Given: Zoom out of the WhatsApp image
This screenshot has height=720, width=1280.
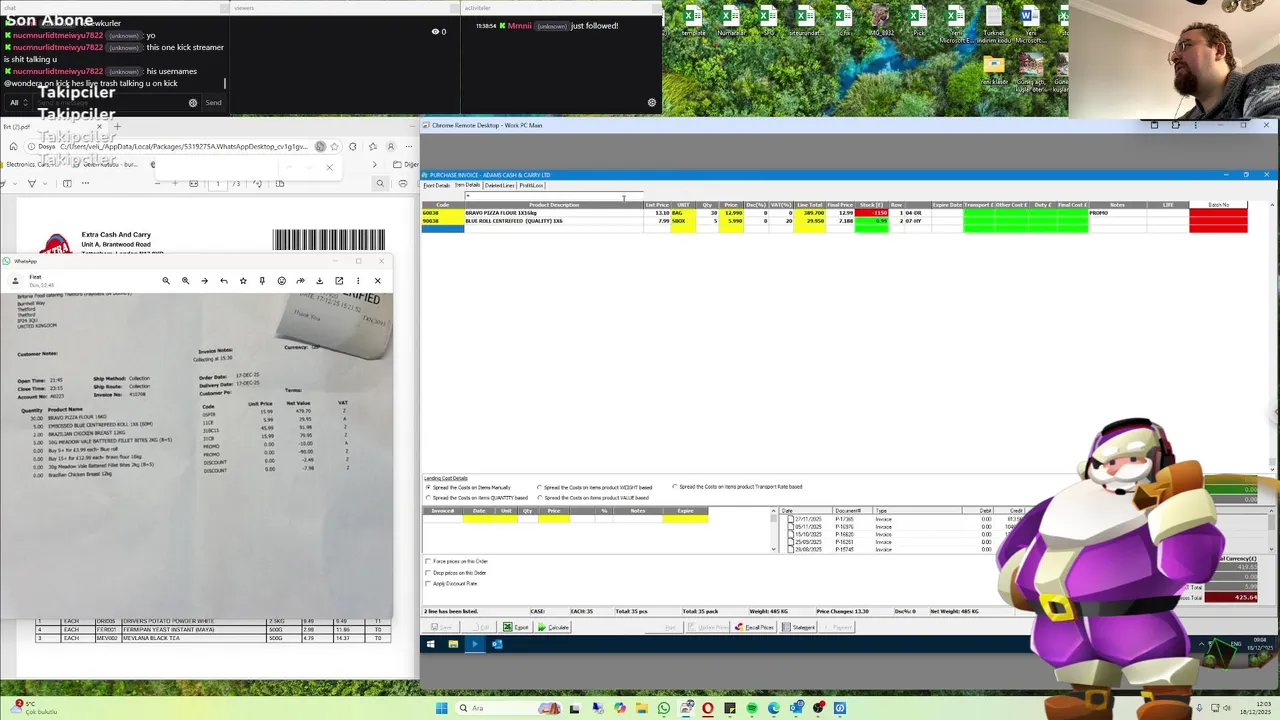Looking at the screenshot, I should click(166, 281).
